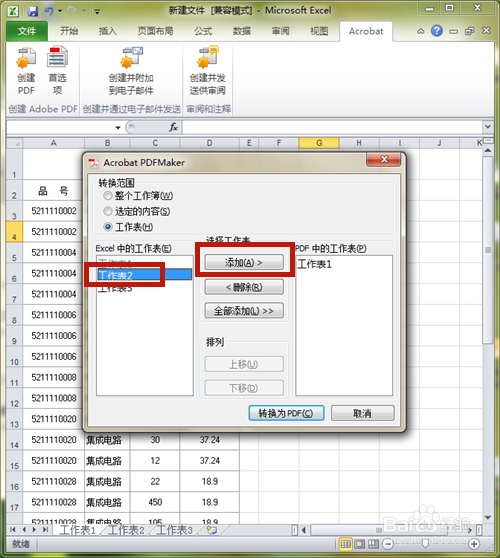Click the Excel application icon in title bar
The height and width of the screenshot is (558, 500).
[x=13, y=11]
